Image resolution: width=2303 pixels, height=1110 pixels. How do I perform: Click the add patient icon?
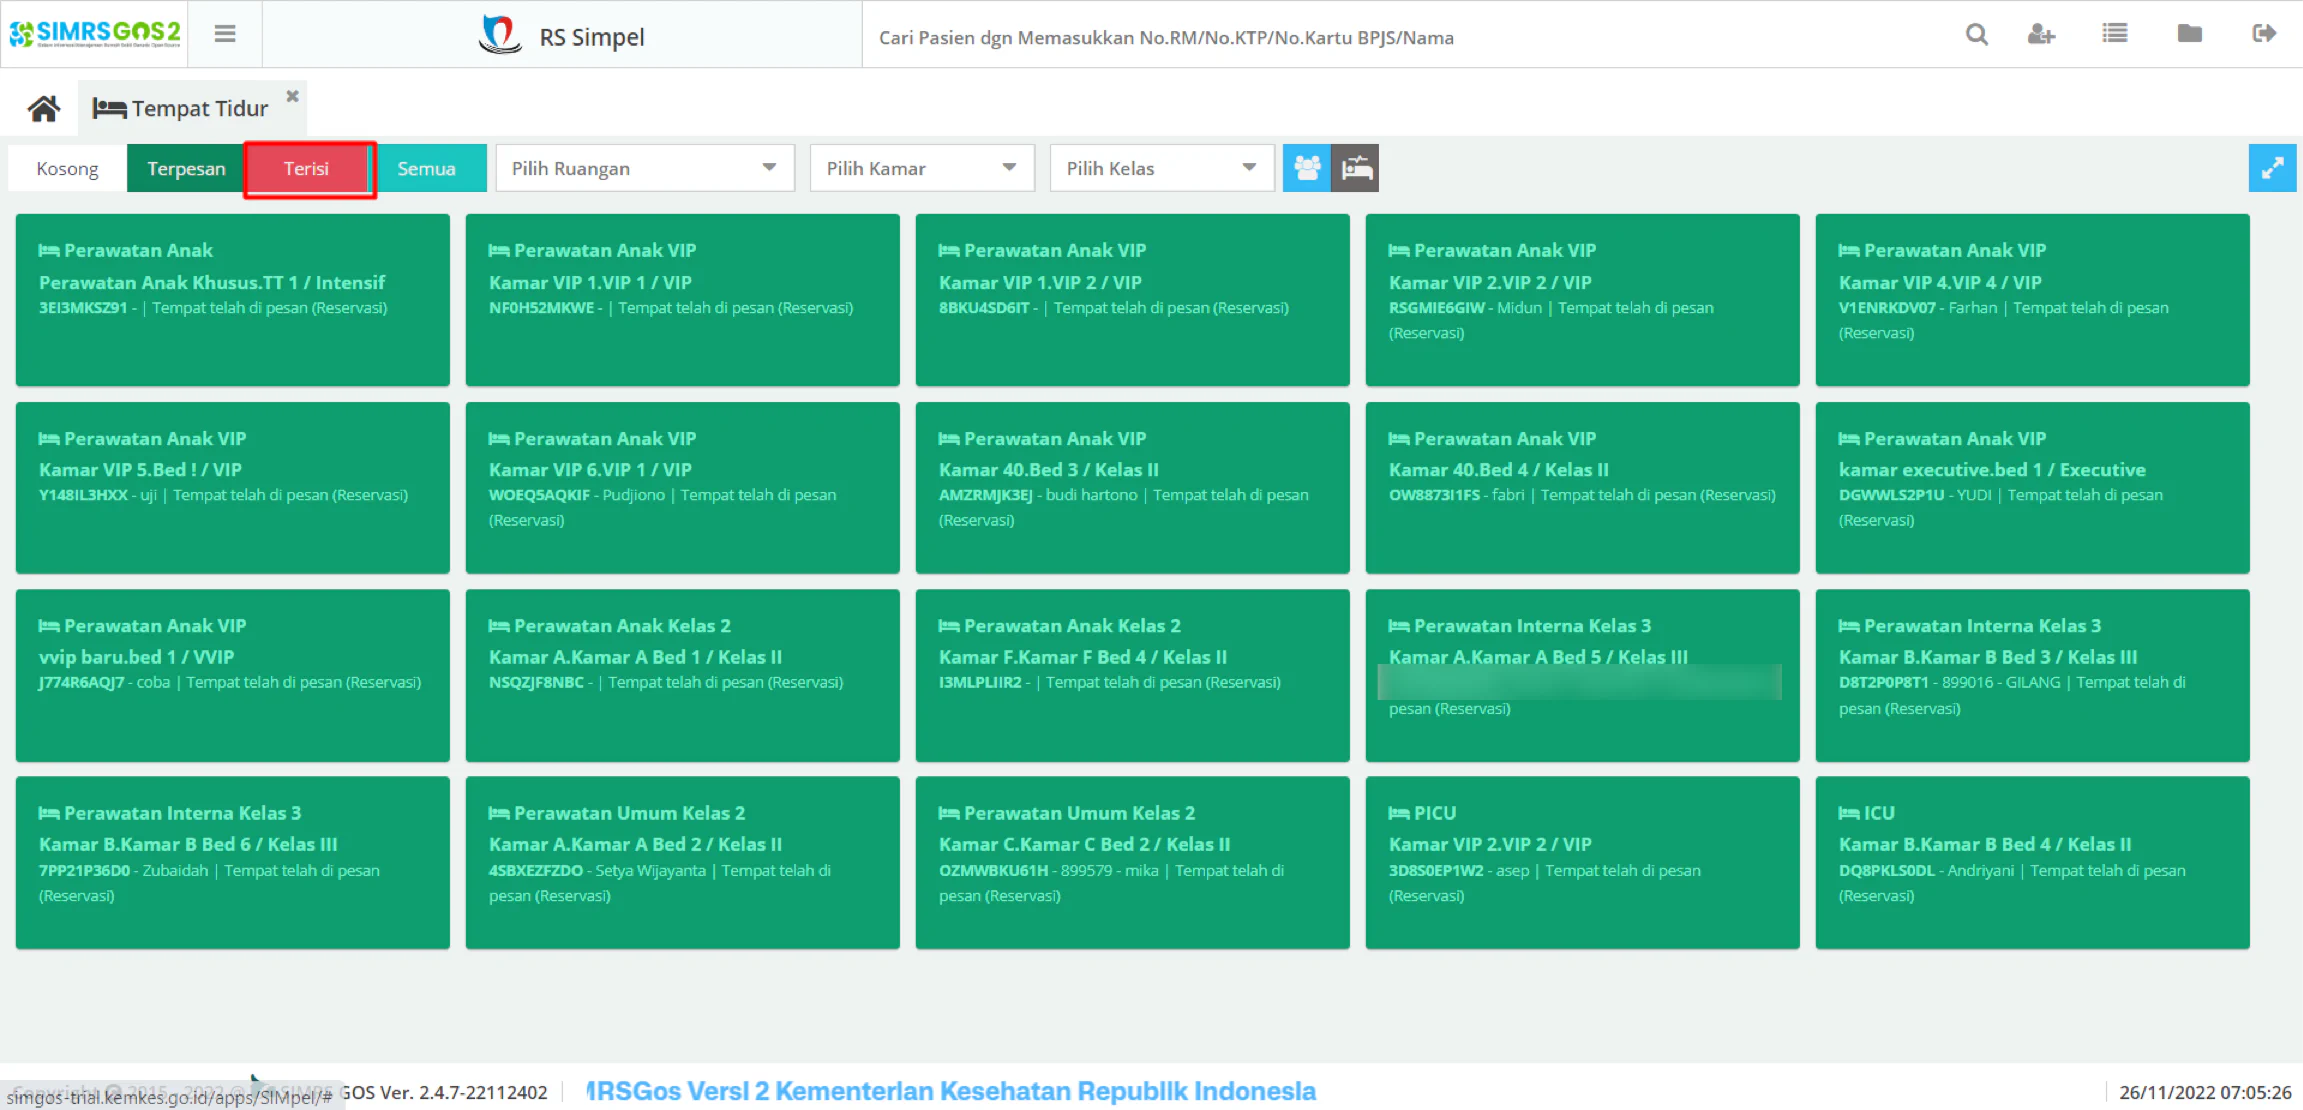(2041, 35)
